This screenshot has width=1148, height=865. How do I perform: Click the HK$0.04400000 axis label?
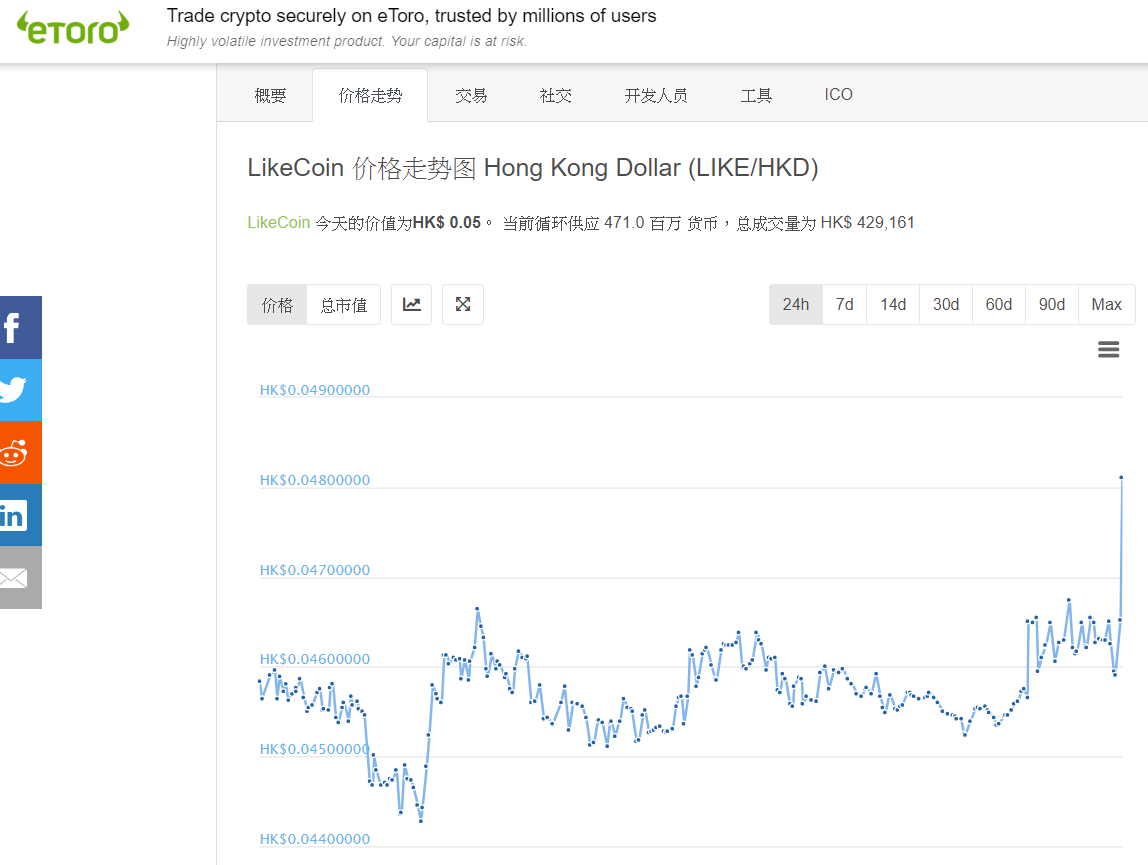coord(315,839)
